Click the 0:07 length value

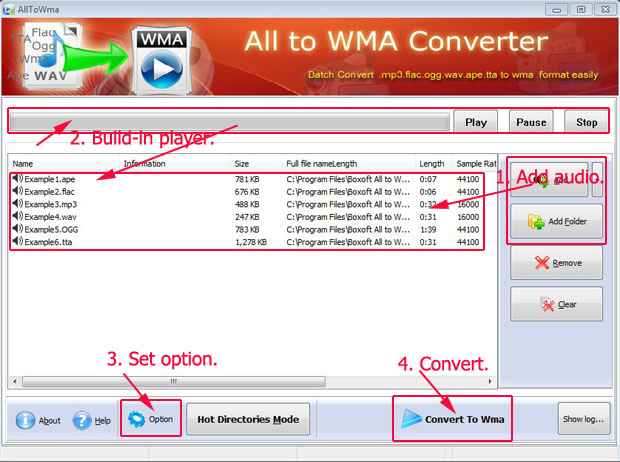click(428, 179)
